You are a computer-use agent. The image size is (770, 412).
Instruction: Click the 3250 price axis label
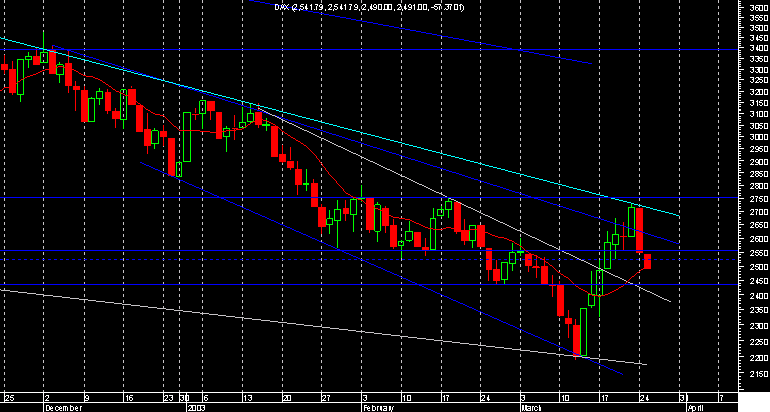[x=759, y=80]
